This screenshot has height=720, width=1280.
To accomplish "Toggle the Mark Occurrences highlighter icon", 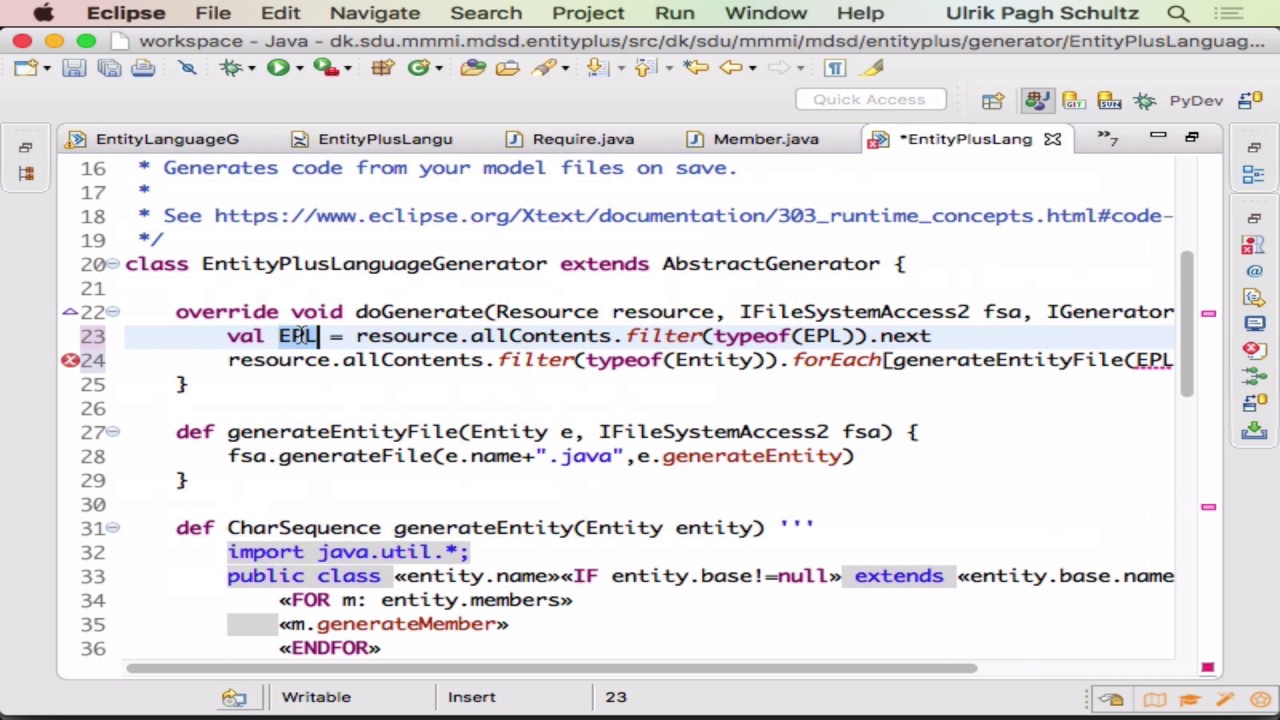I will 872,68.
